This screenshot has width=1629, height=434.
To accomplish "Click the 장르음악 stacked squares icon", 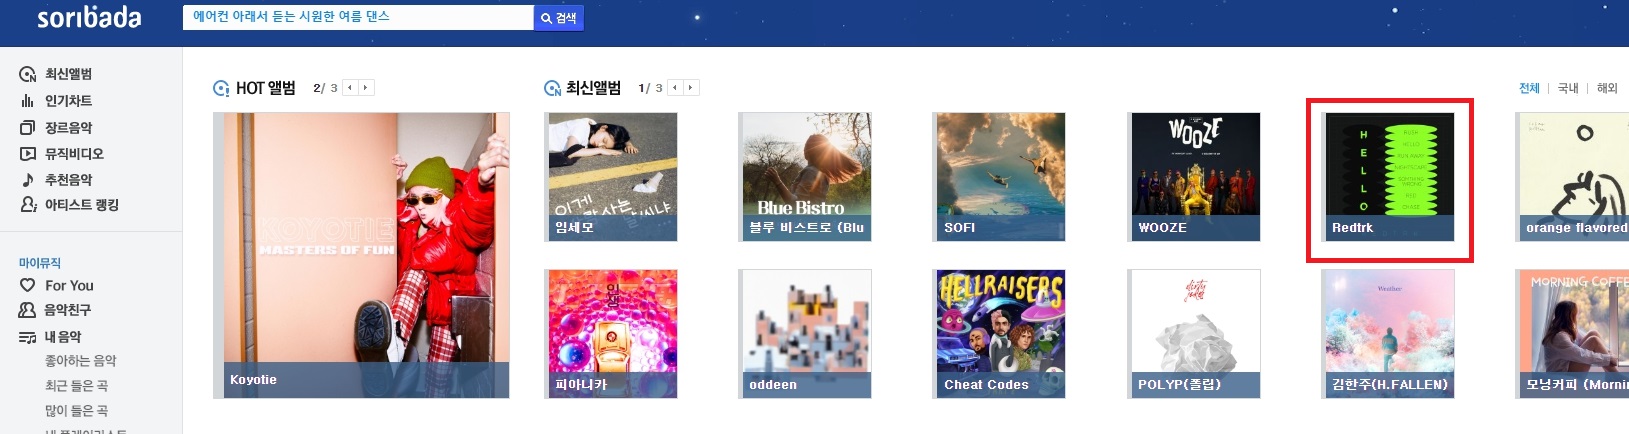I will tap(28, 128).
